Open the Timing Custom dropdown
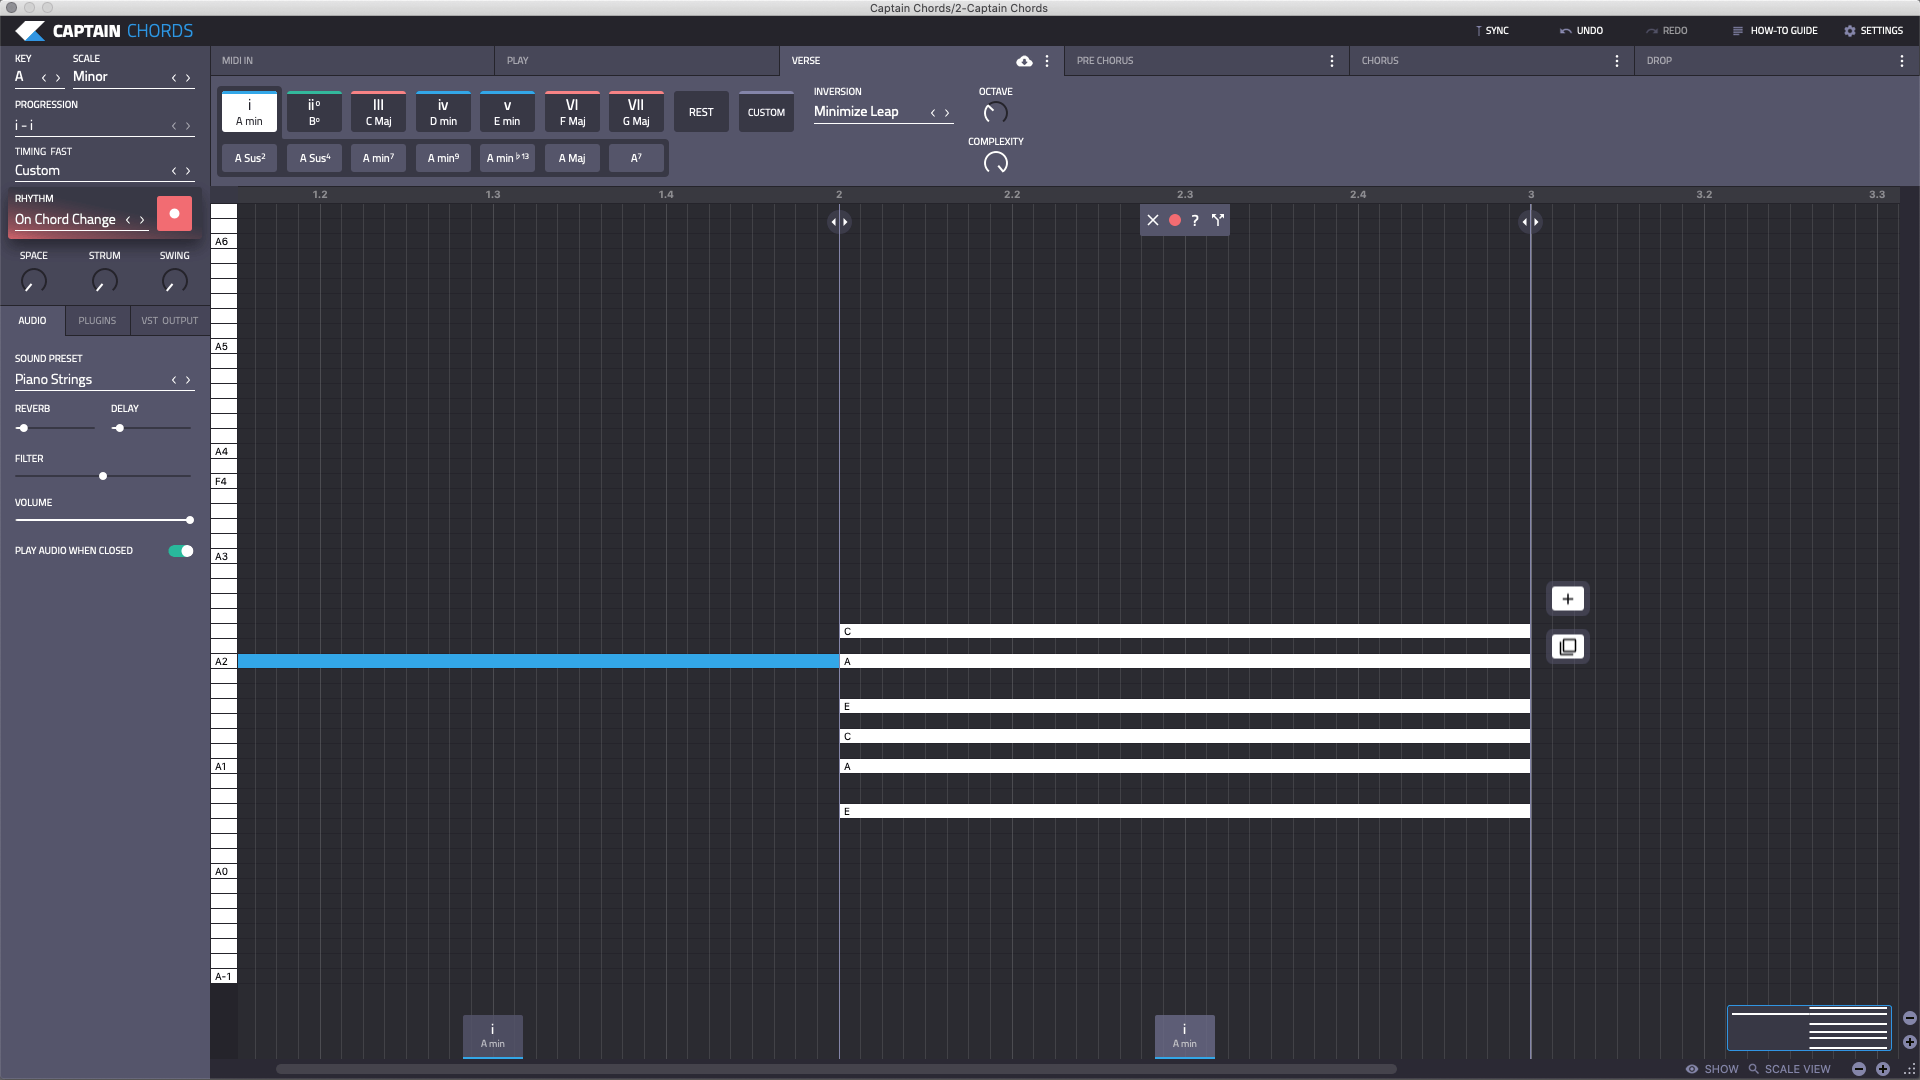 pos(90,171)
